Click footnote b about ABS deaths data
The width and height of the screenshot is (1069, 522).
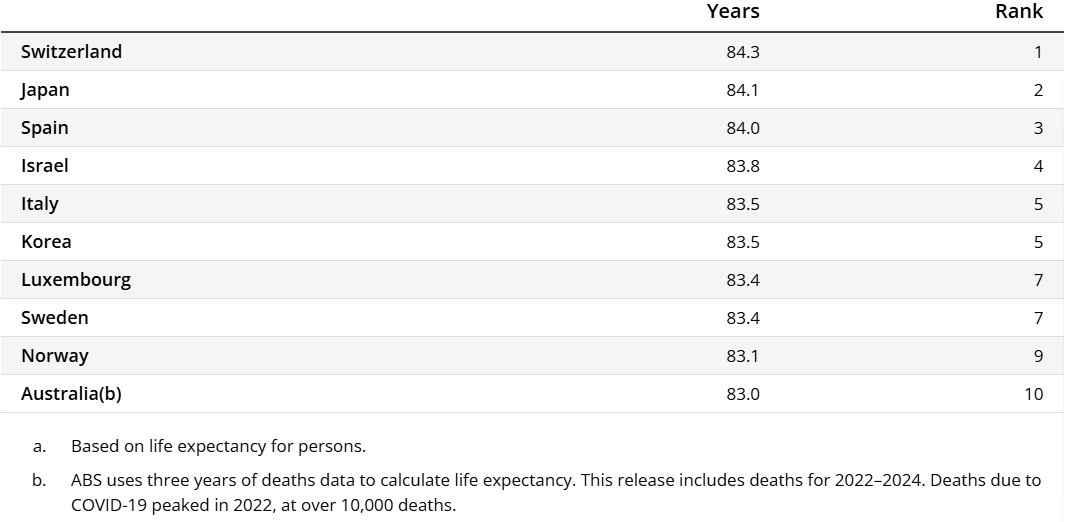pyautogui.click(x=555, y=481)
